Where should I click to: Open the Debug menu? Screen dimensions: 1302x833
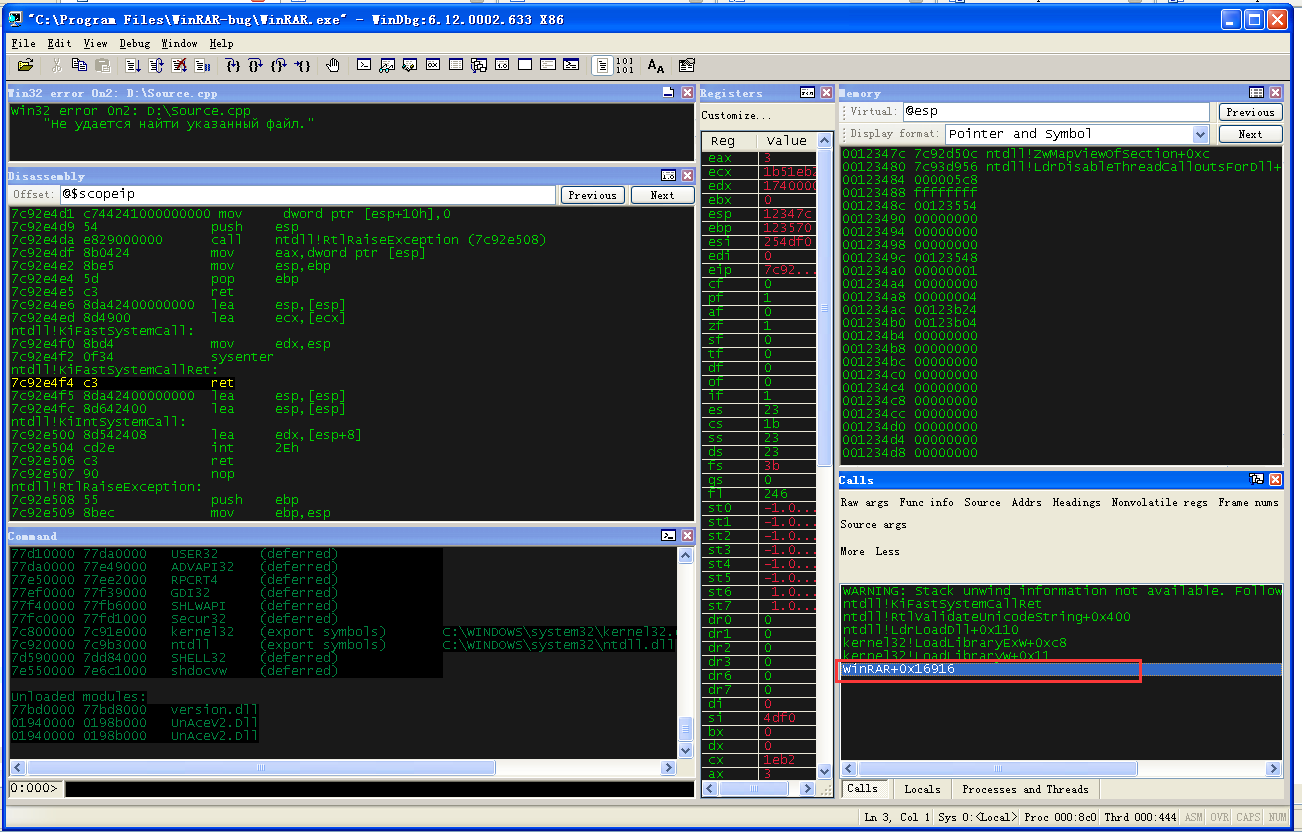(x=135, y=43)
